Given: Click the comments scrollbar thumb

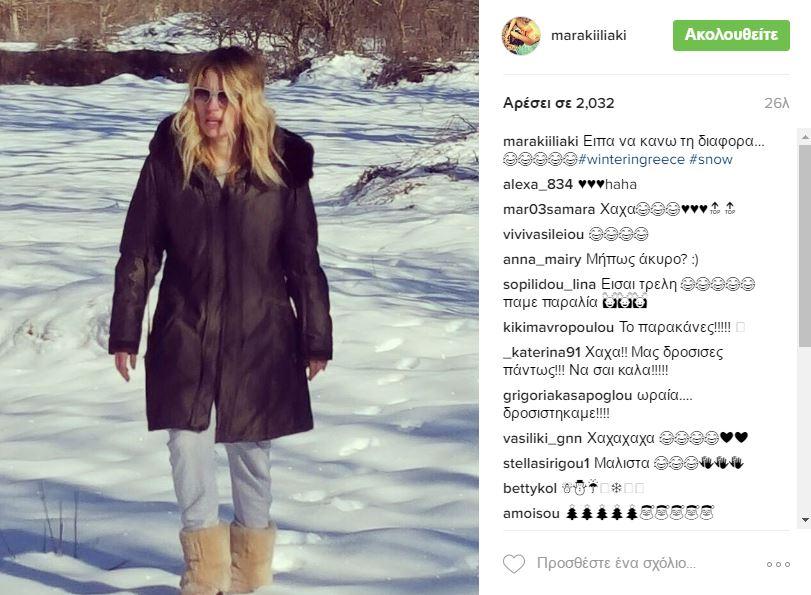Looking at the screenshot, I should tap(805, 246).
